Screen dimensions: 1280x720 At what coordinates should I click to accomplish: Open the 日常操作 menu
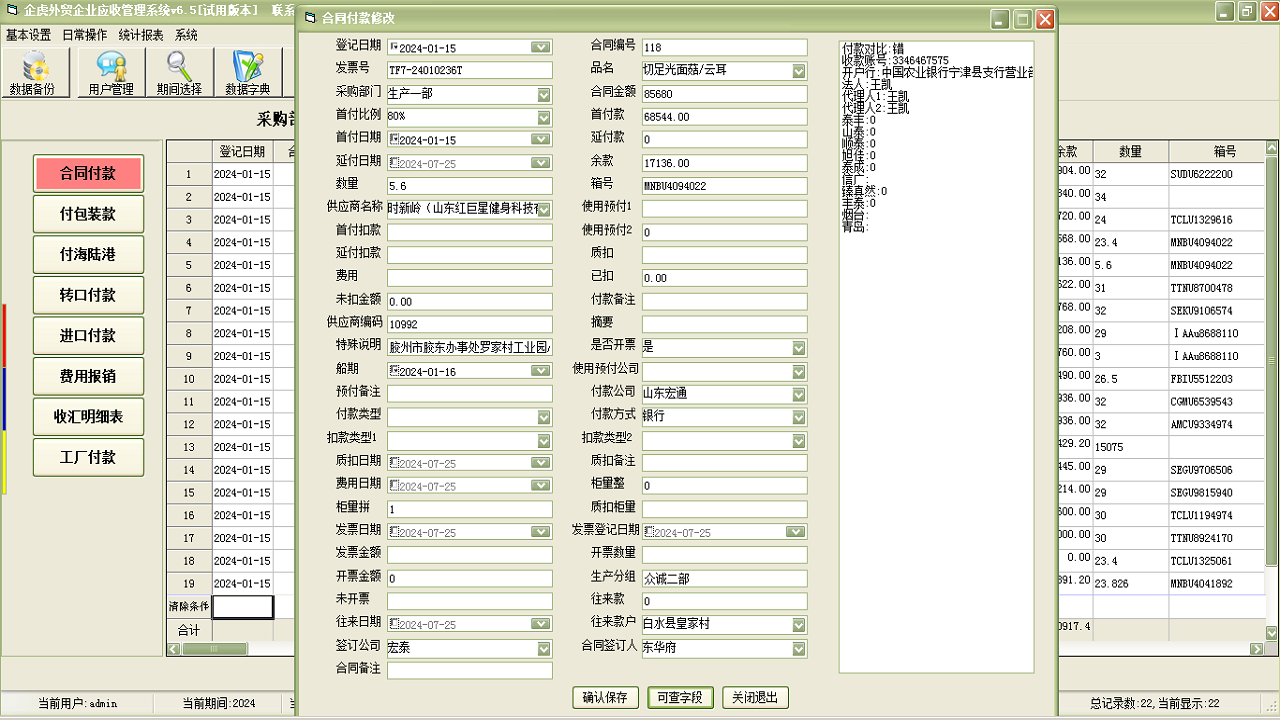pos(84,34)
